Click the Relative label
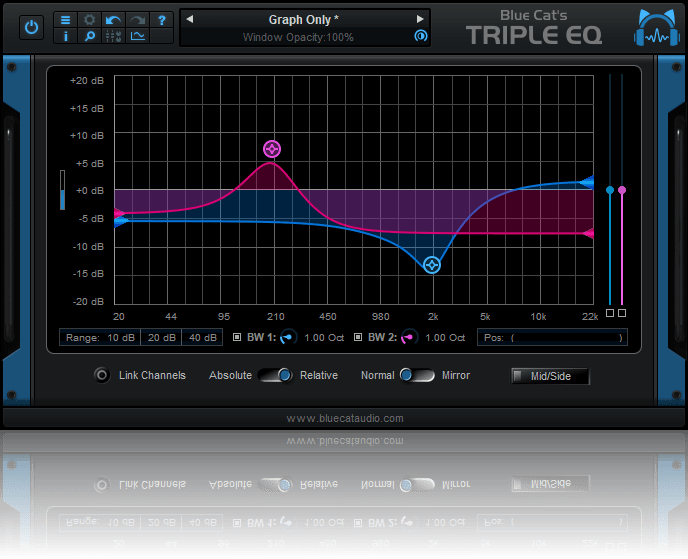The width and height of the screenshot is (688, 559). click(x=319, y=376)
